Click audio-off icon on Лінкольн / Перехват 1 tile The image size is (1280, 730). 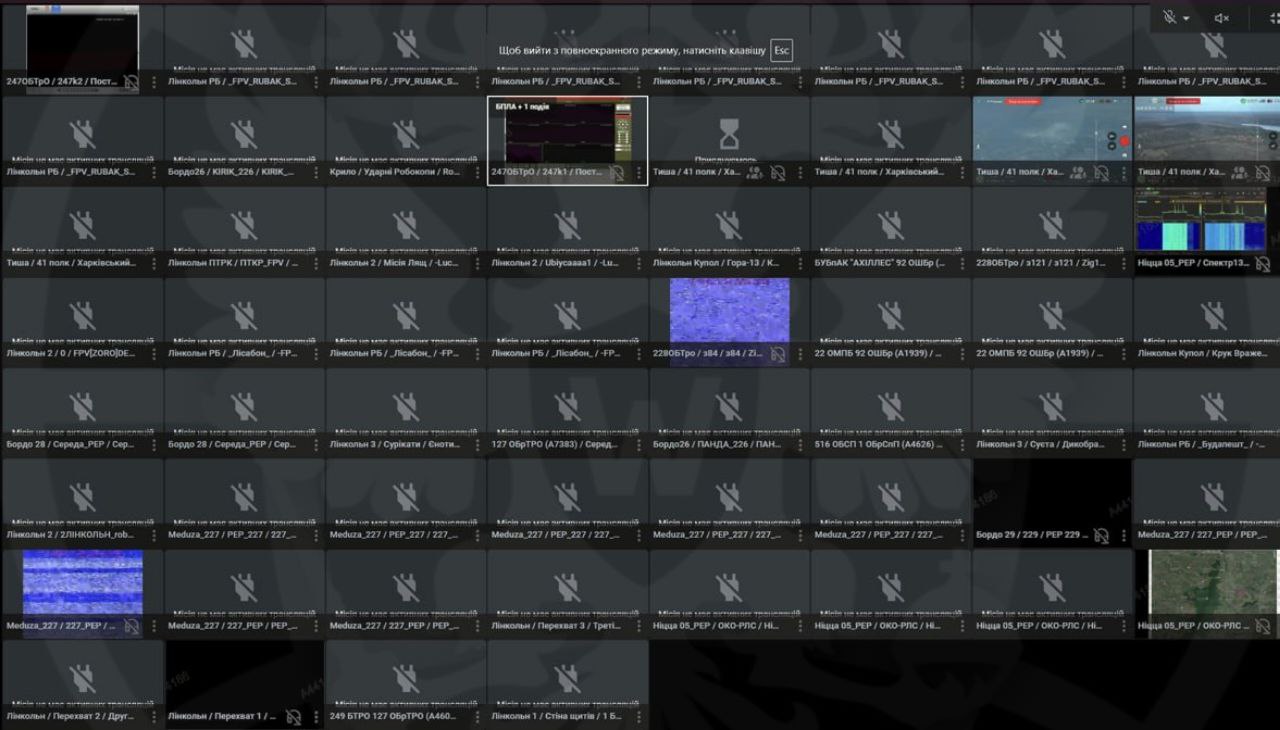click(293, 717)
